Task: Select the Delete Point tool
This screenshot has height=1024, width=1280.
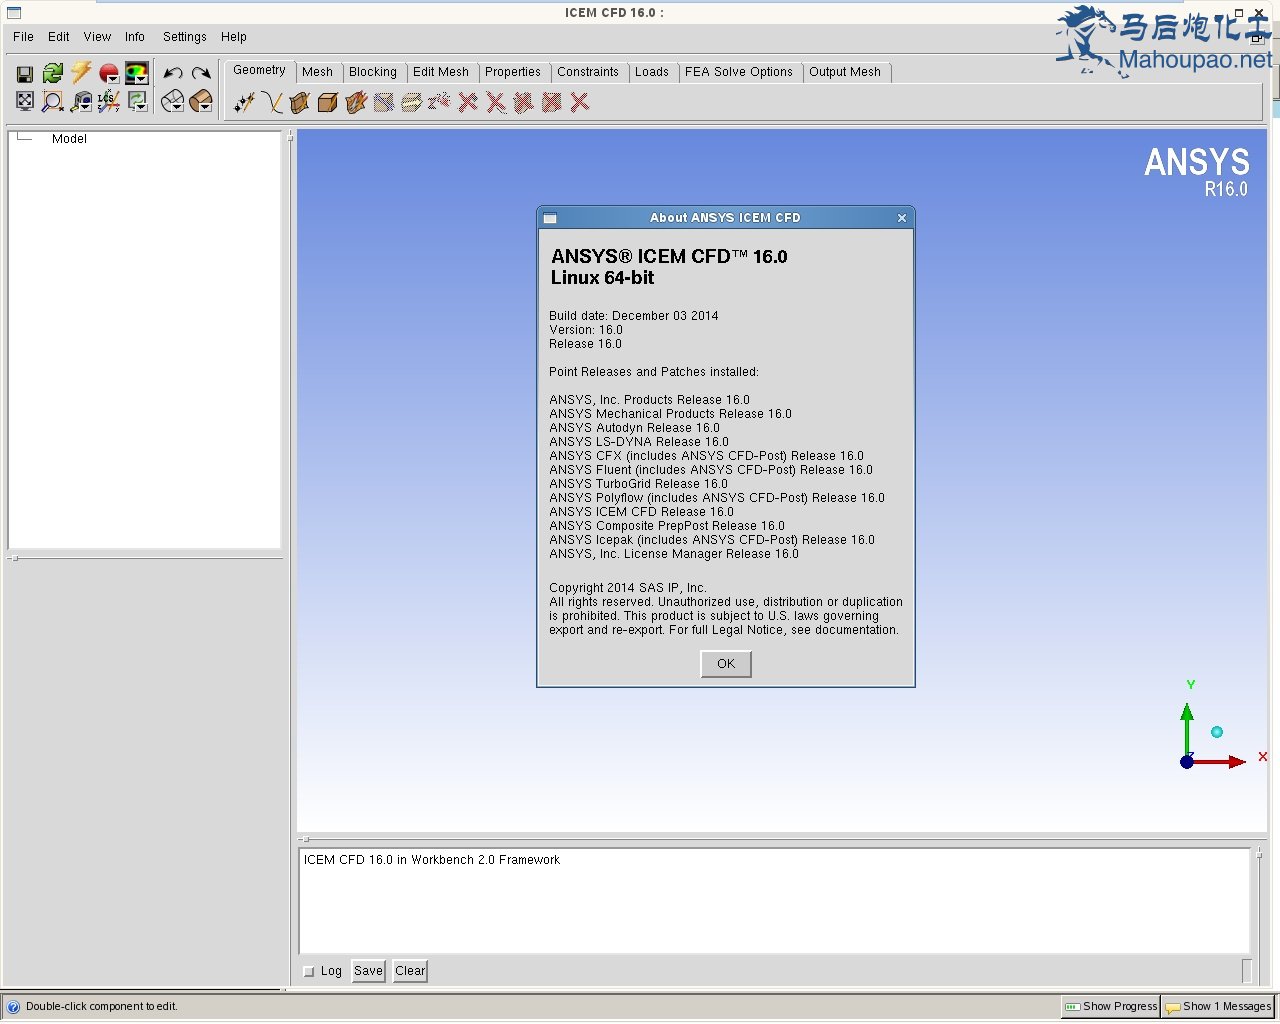Action: point(468,102)
